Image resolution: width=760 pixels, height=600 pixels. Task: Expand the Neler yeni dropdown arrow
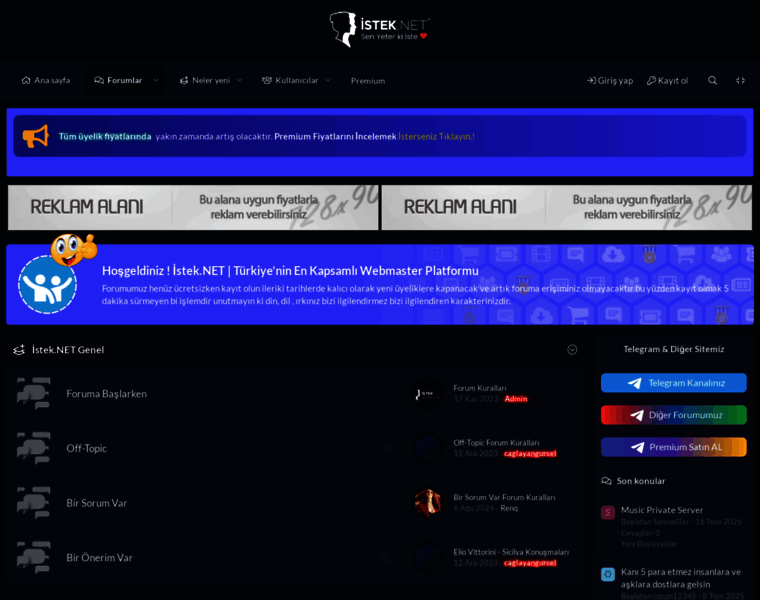(239, 80)
